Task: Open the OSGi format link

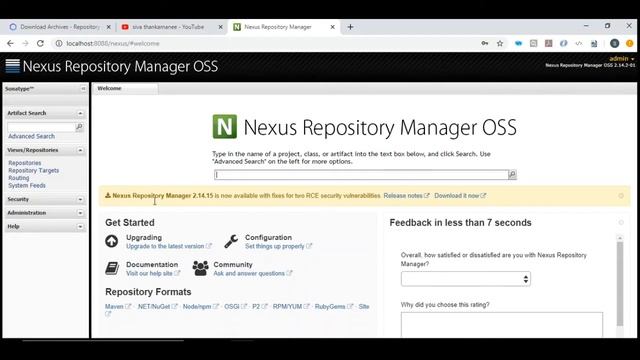Action: pyautogui.click(x=236, y=307)
